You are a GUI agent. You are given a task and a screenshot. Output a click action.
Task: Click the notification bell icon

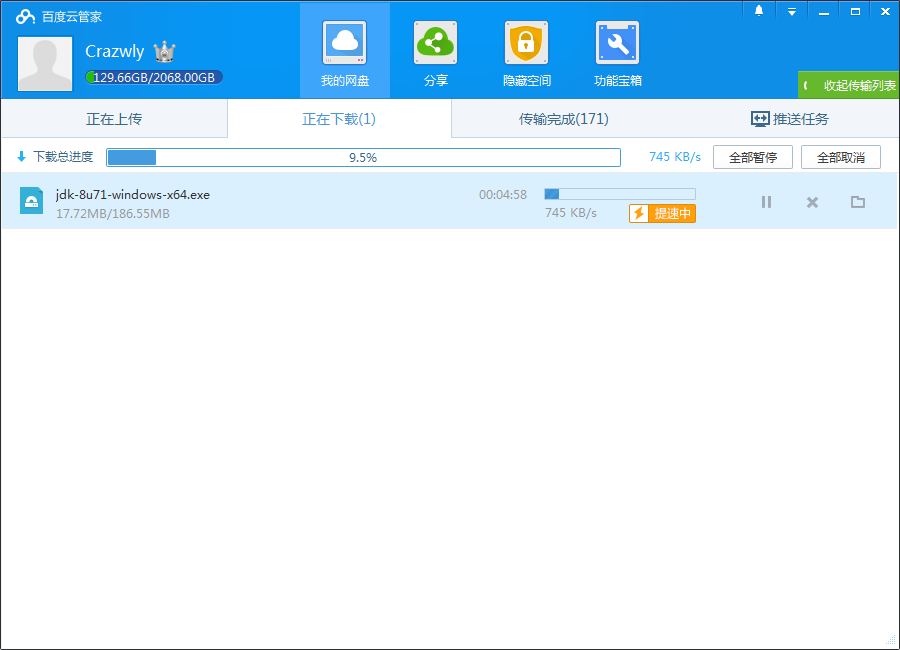759,11
